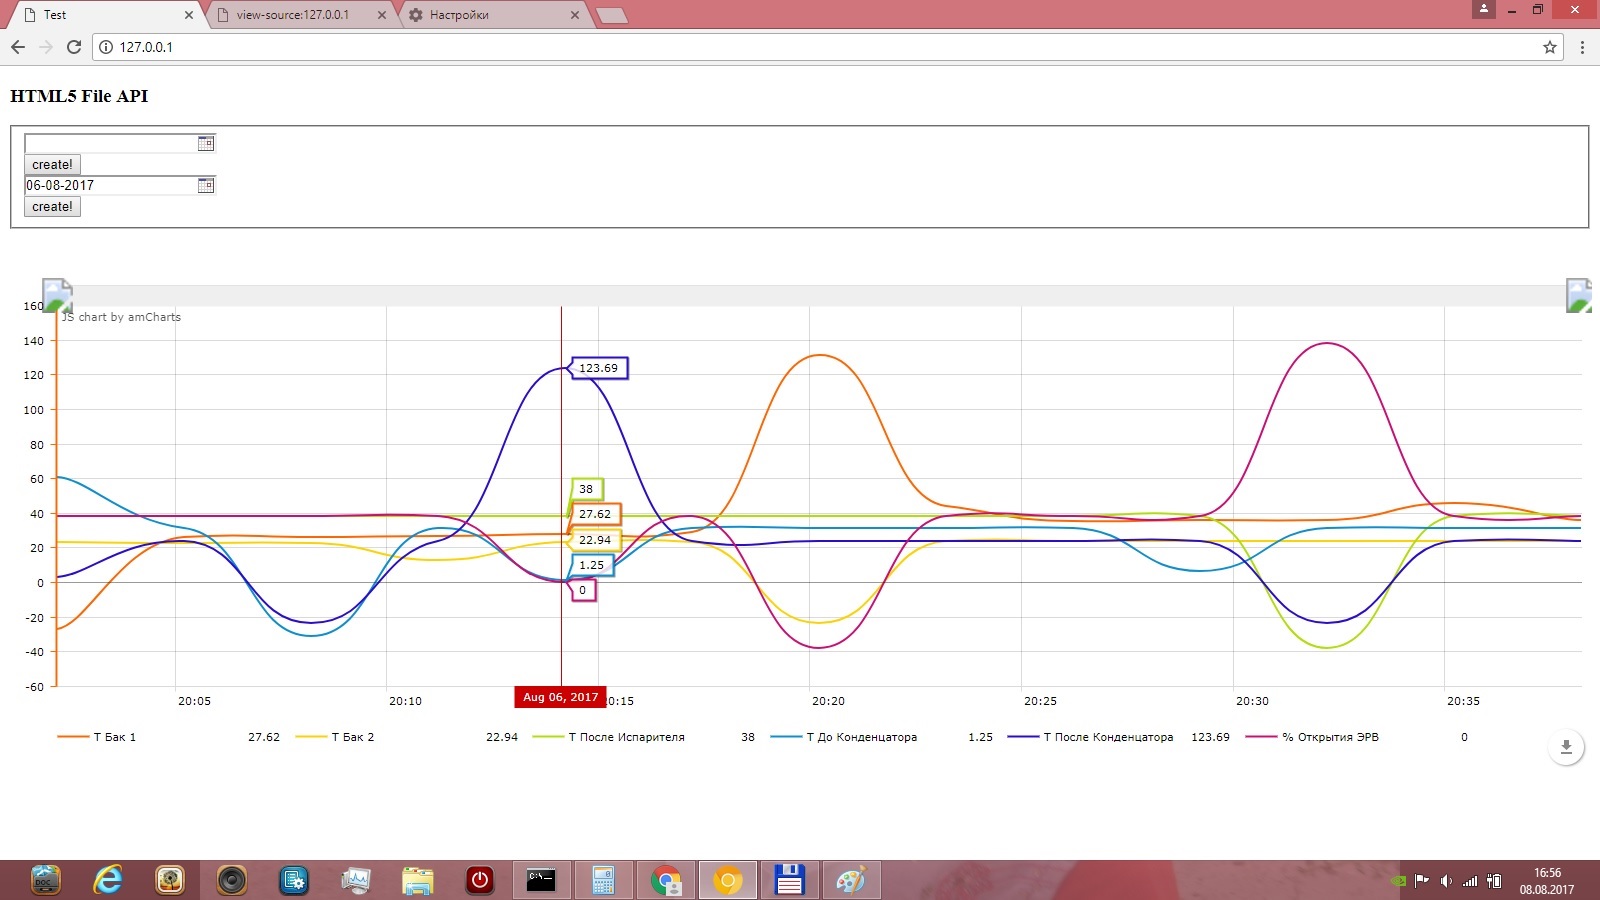Click the 20:35 time axis label
This screenshot has height=900, width=1600.
pos(1463,701)
